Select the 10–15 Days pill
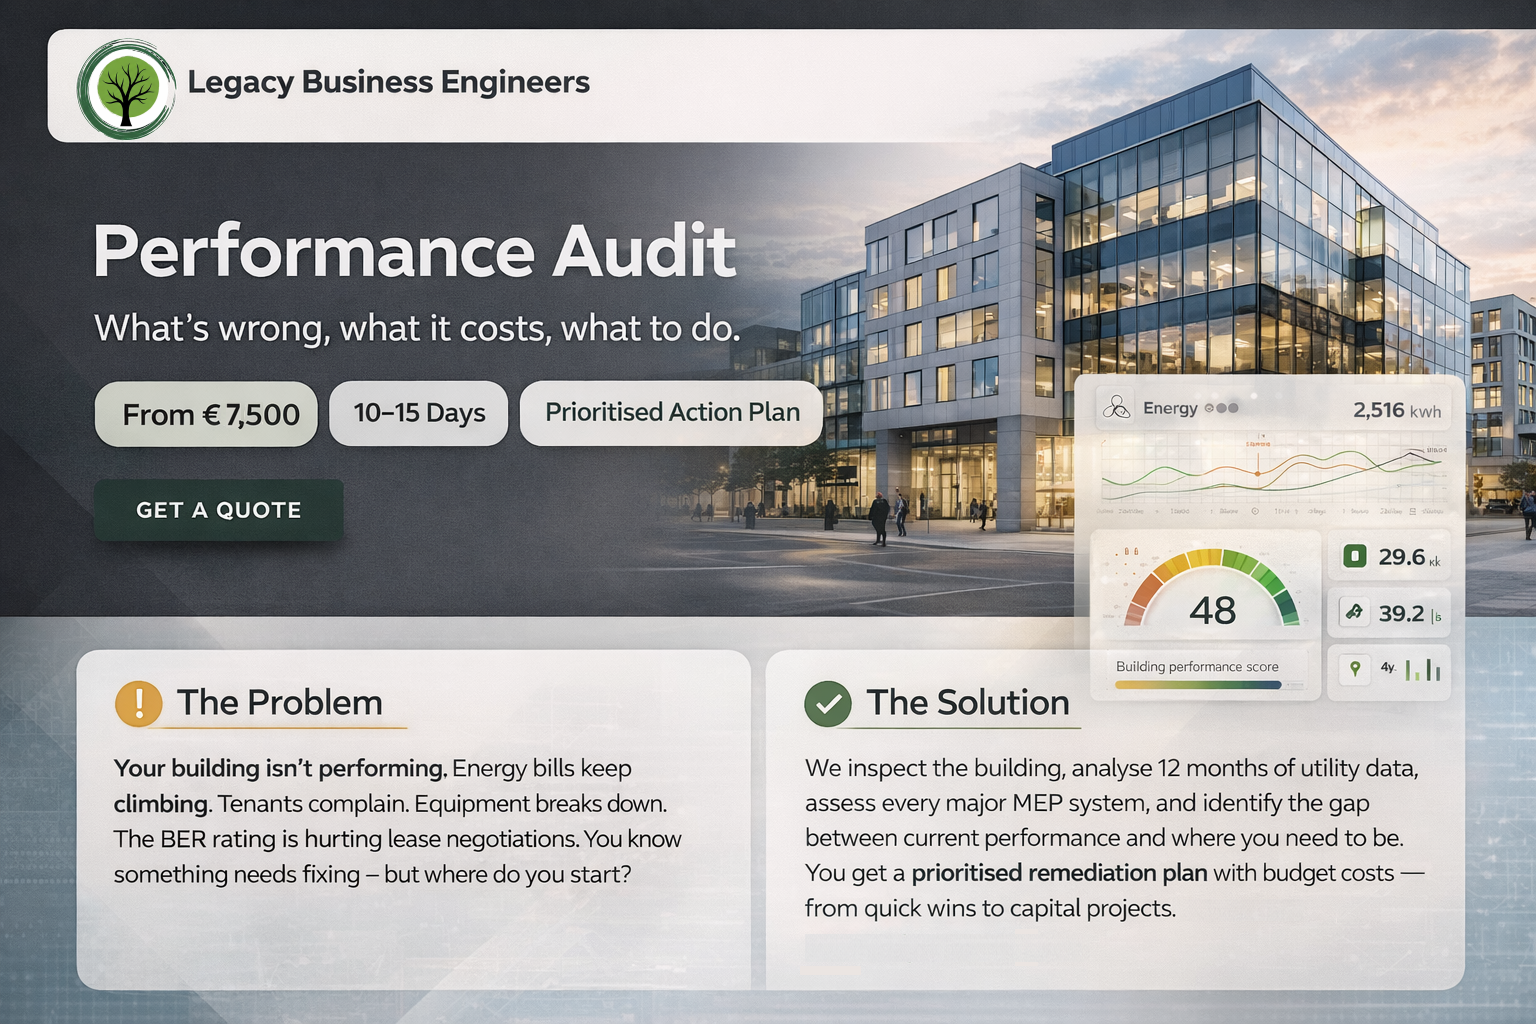The height and width of the screenshot is (1024, 1536). [x=419, y=413]
